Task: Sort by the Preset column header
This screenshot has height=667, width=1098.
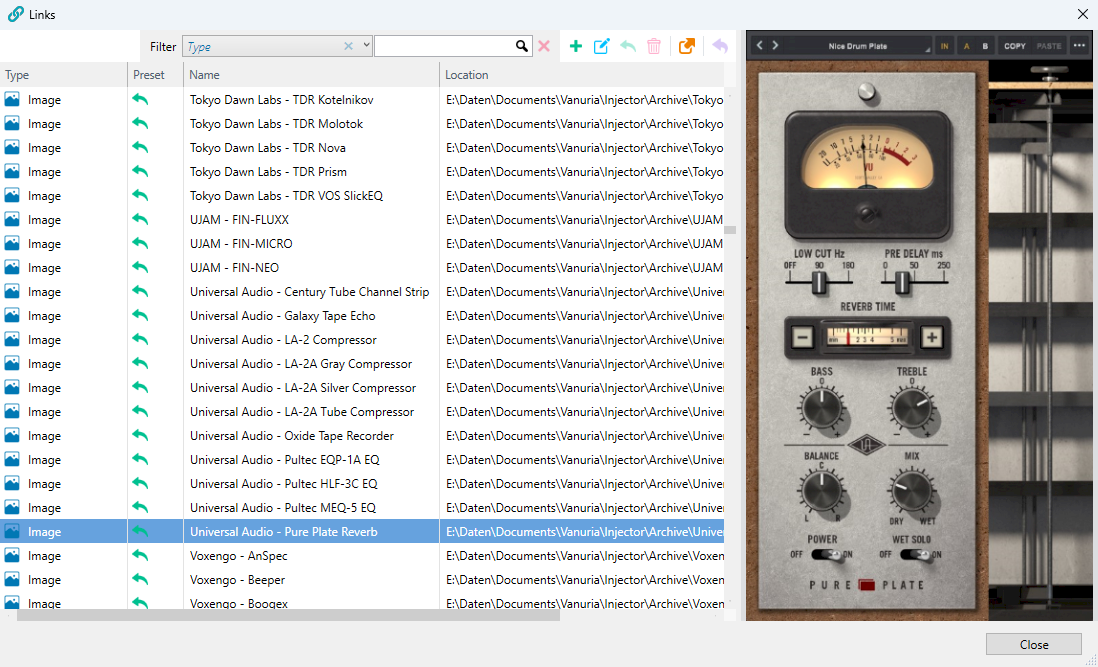Action: click(x=155, y=75)
